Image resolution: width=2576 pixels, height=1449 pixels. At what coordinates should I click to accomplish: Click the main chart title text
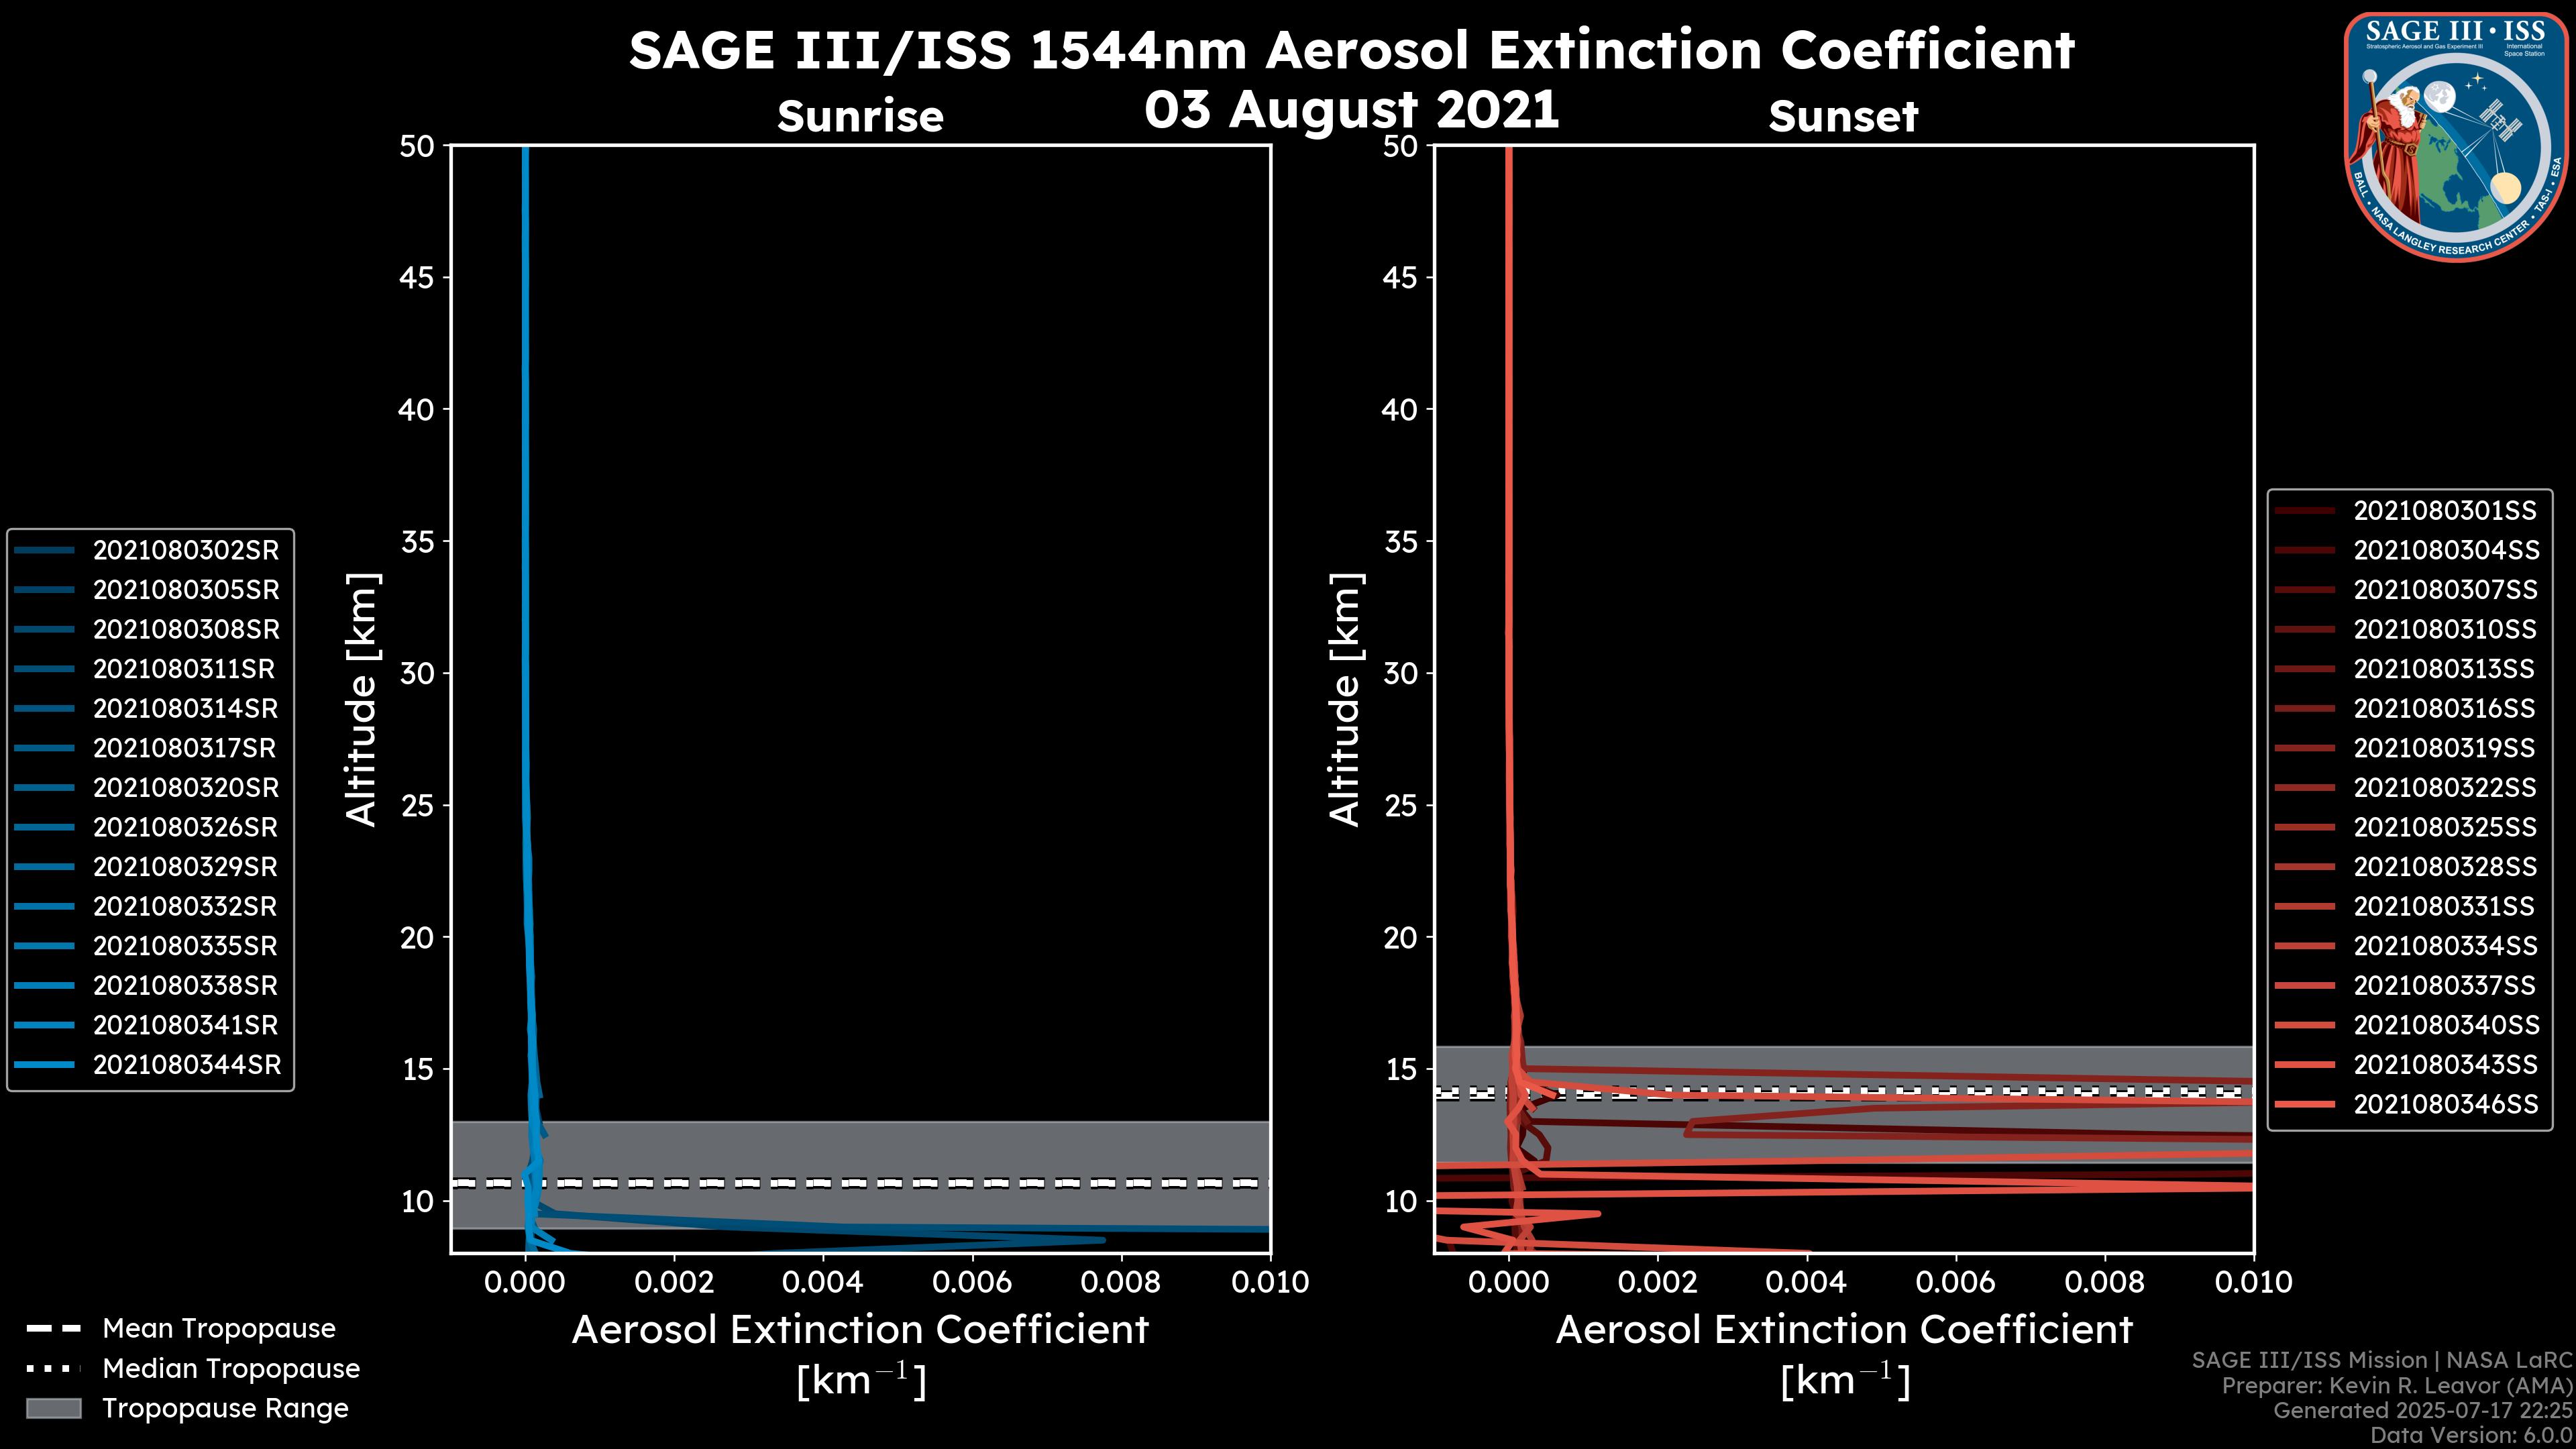pyautogui.click(x=1351, y=50)
